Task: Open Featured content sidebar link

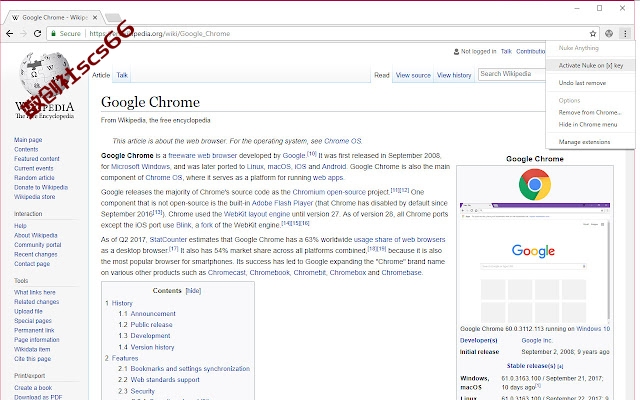Action: (37, 159)
